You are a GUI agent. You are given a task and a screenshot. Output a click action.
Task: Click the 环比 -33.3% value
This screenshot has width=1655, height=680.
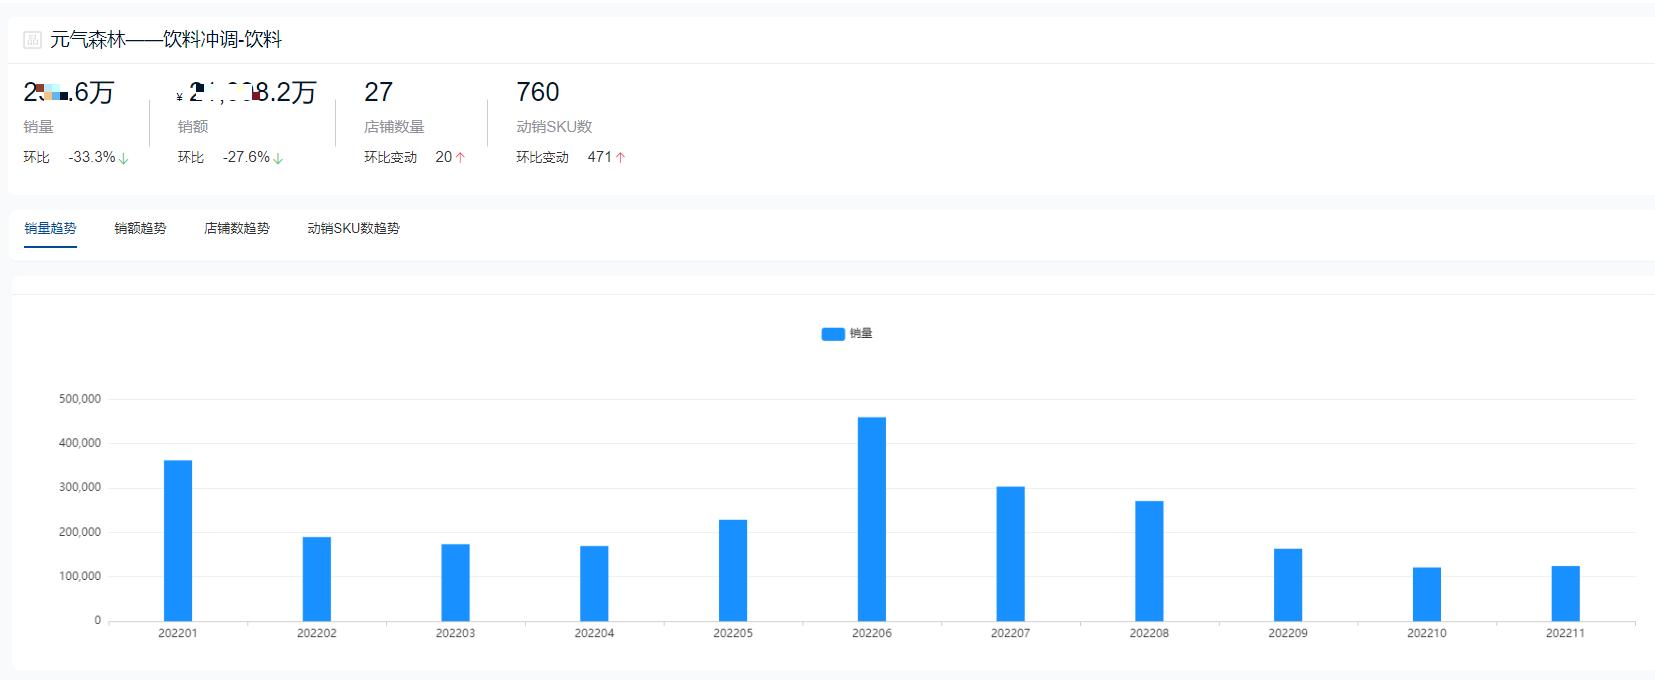[x=92, y=157]
